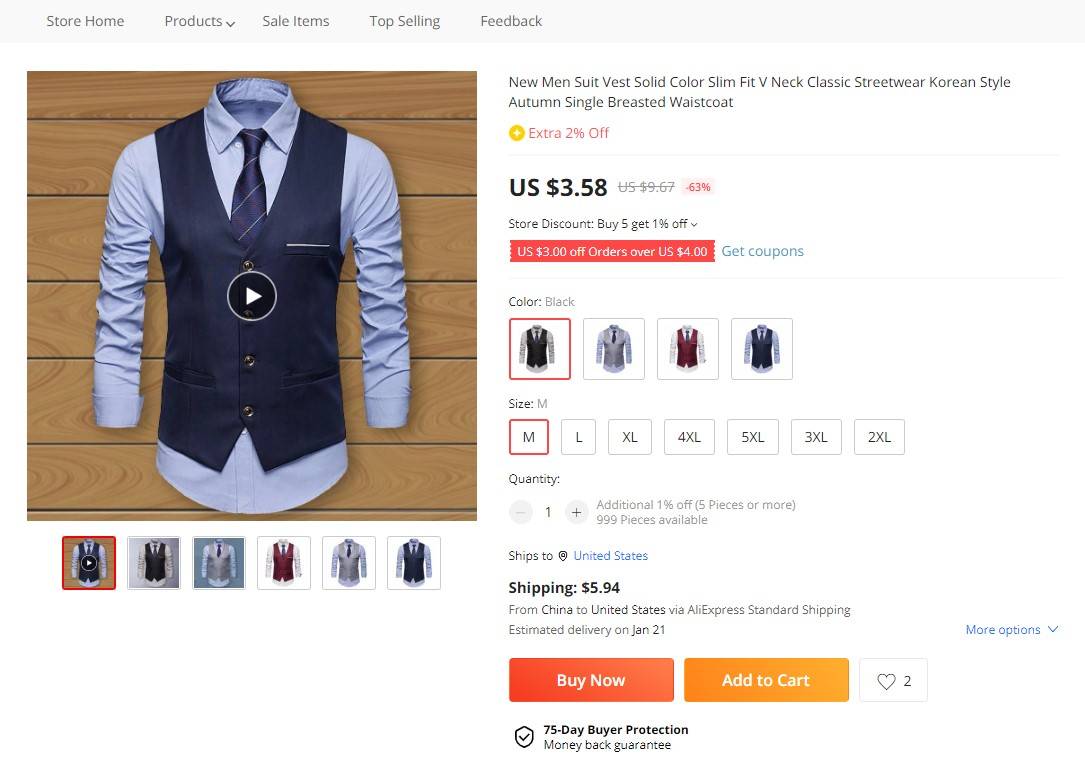Select the burgundy vest color swatch
This screenshot has width=1085, height=779.
pos(688,349)
